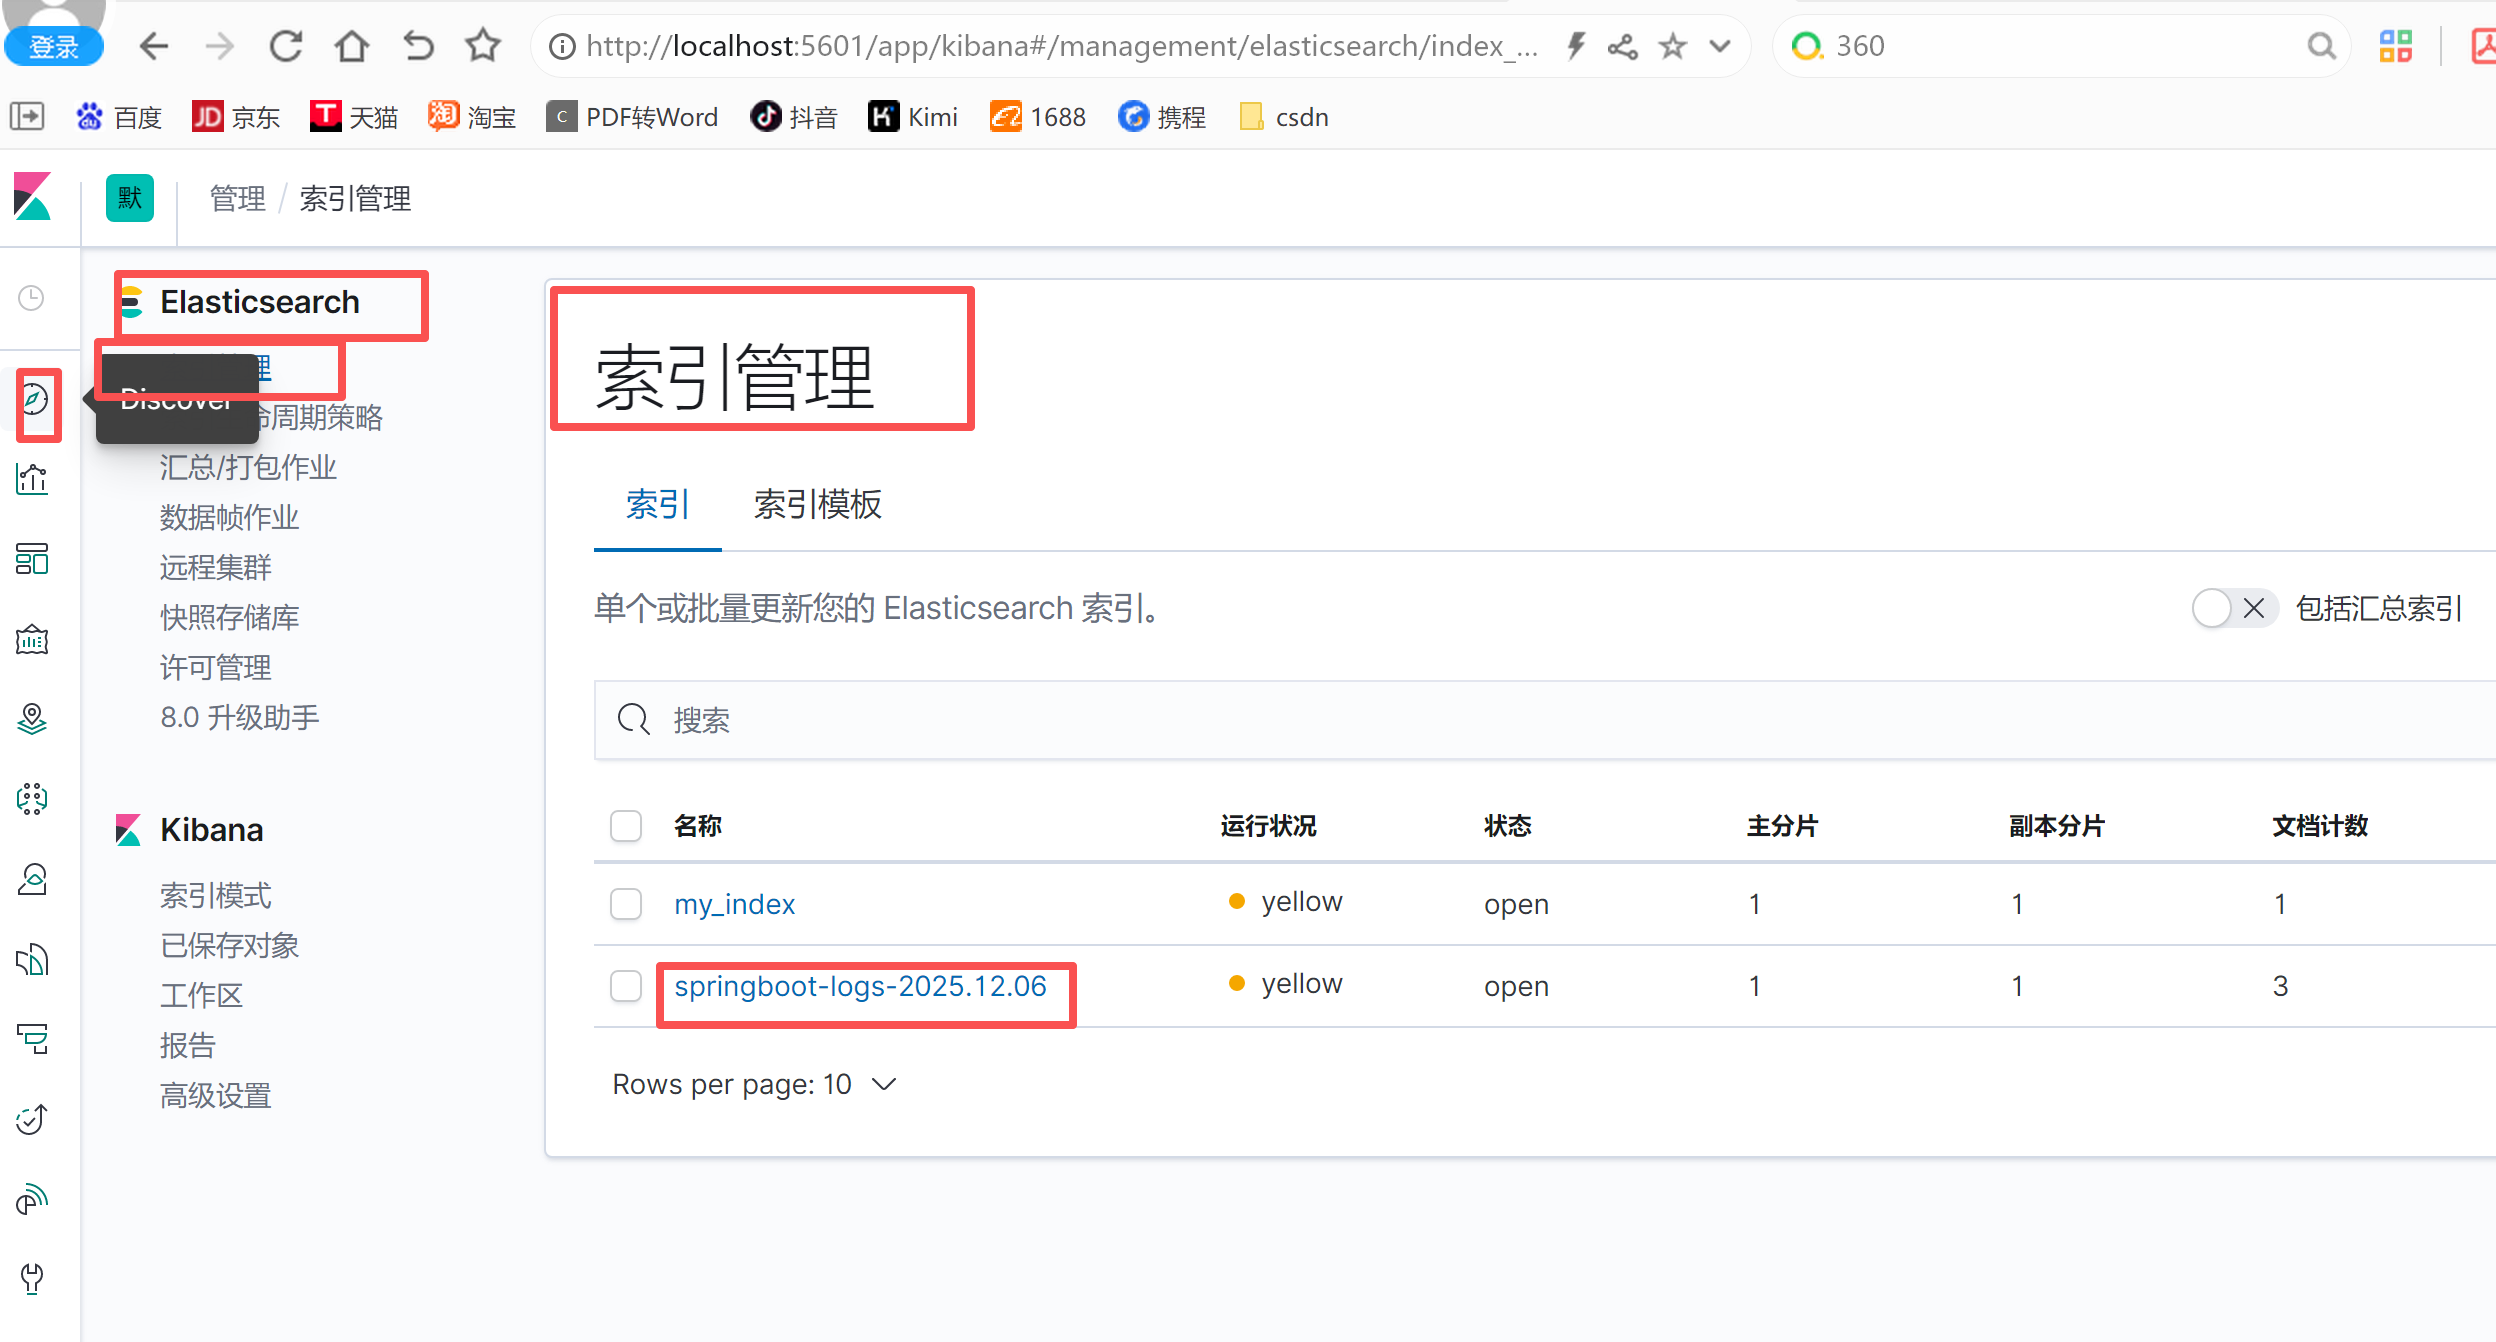The image size is (2496, 1342).
Task: Open the Machine Learning sidebar icon
Action: click(32, 799)
